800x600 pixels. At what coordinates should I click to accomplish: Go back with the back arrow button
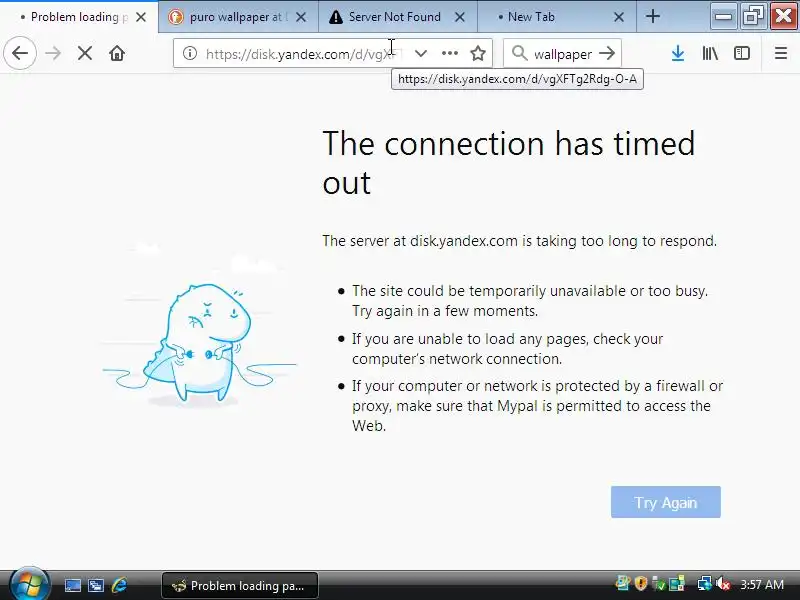[20, 53]
